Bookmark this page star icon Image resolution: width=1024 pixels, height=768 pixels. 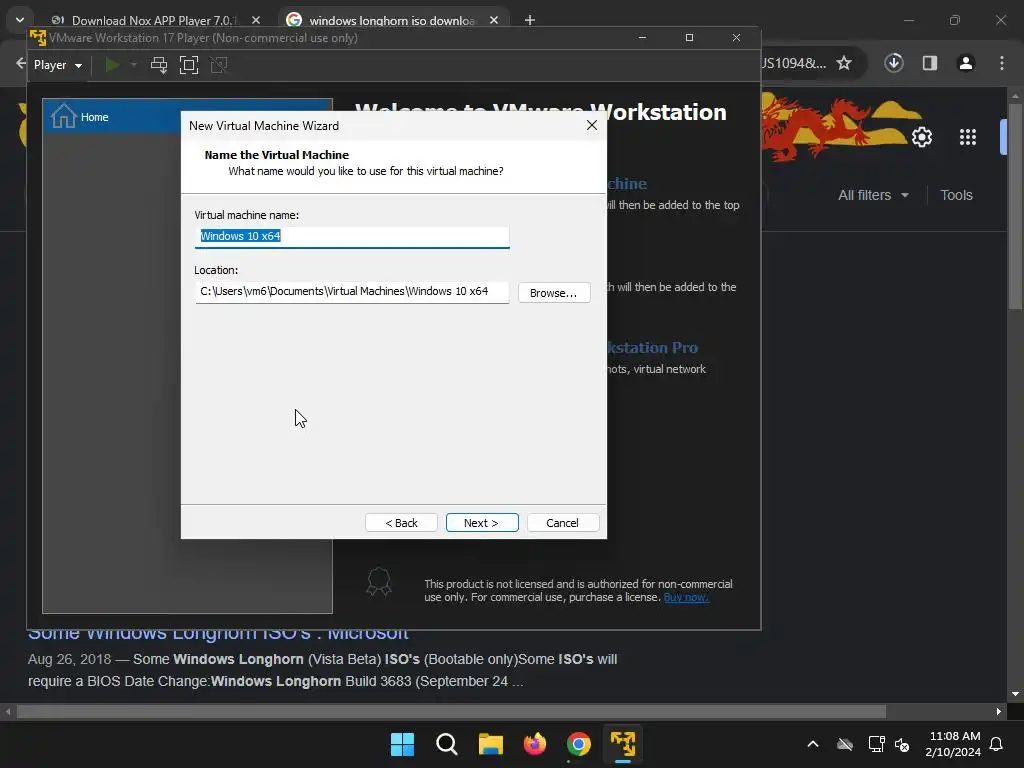(844, 63)
